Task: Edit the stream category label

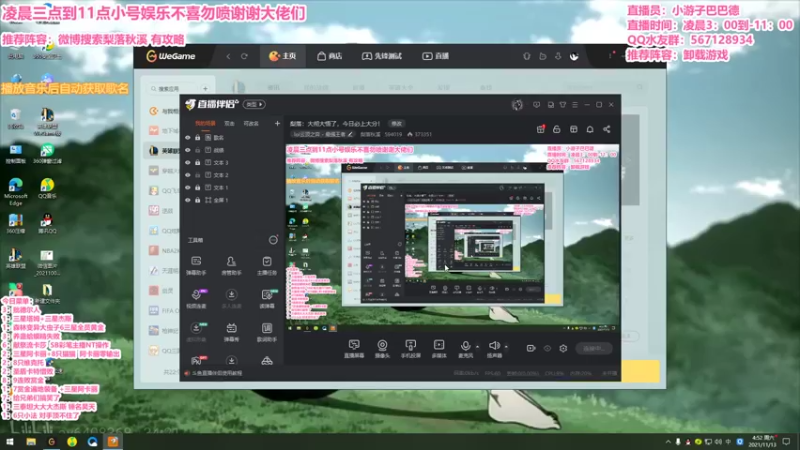Action: pos(322,134)
